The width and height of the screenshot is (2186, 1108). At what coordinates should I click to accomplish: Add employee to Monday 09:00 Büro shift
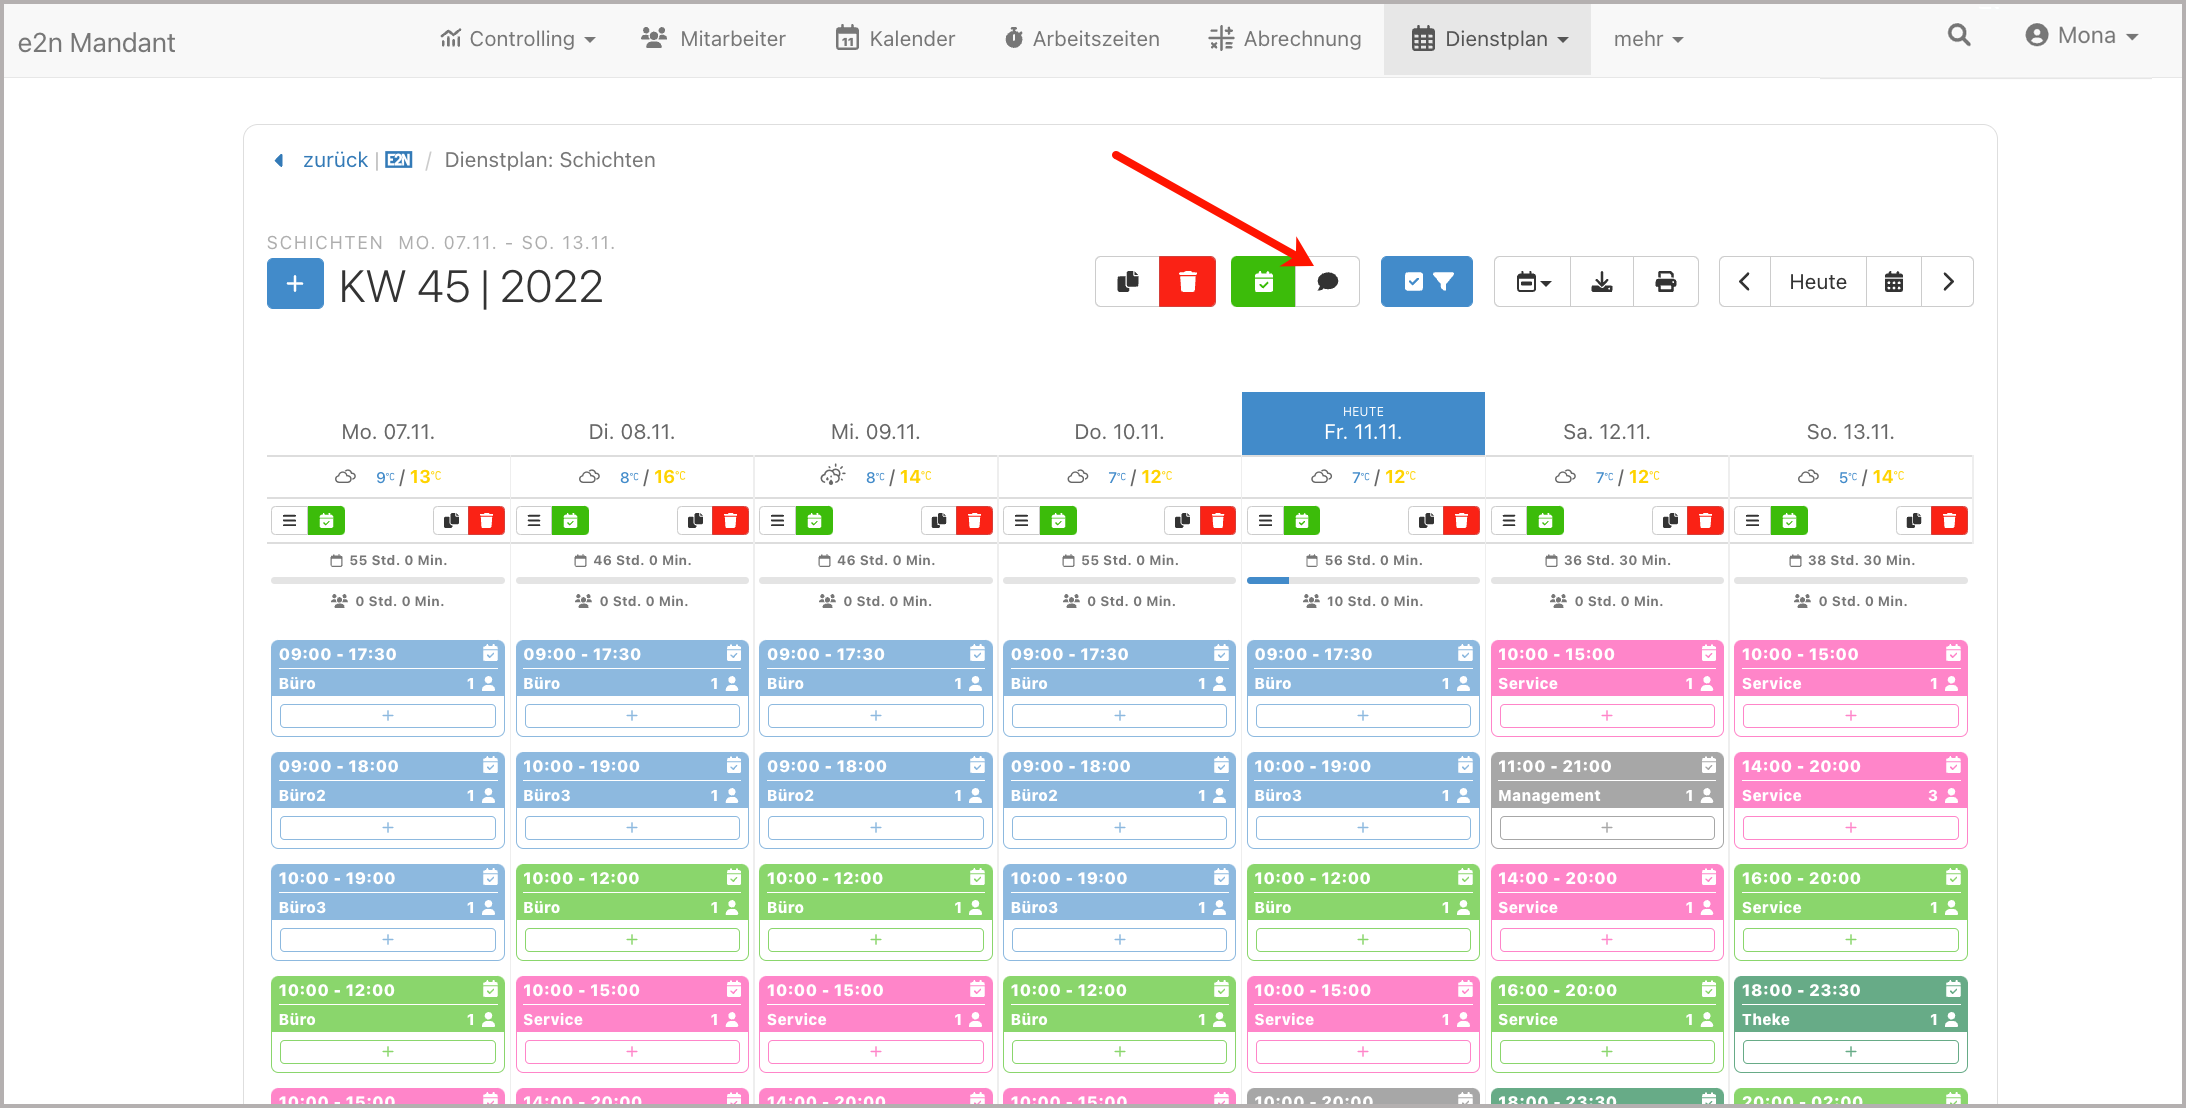pos(388,716)
